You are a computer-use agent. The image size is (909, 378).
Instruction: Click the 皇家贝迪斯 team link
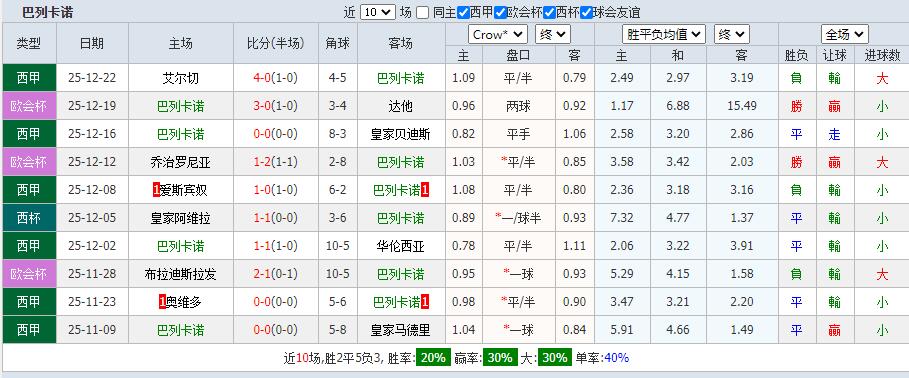[x=401, y=134]
